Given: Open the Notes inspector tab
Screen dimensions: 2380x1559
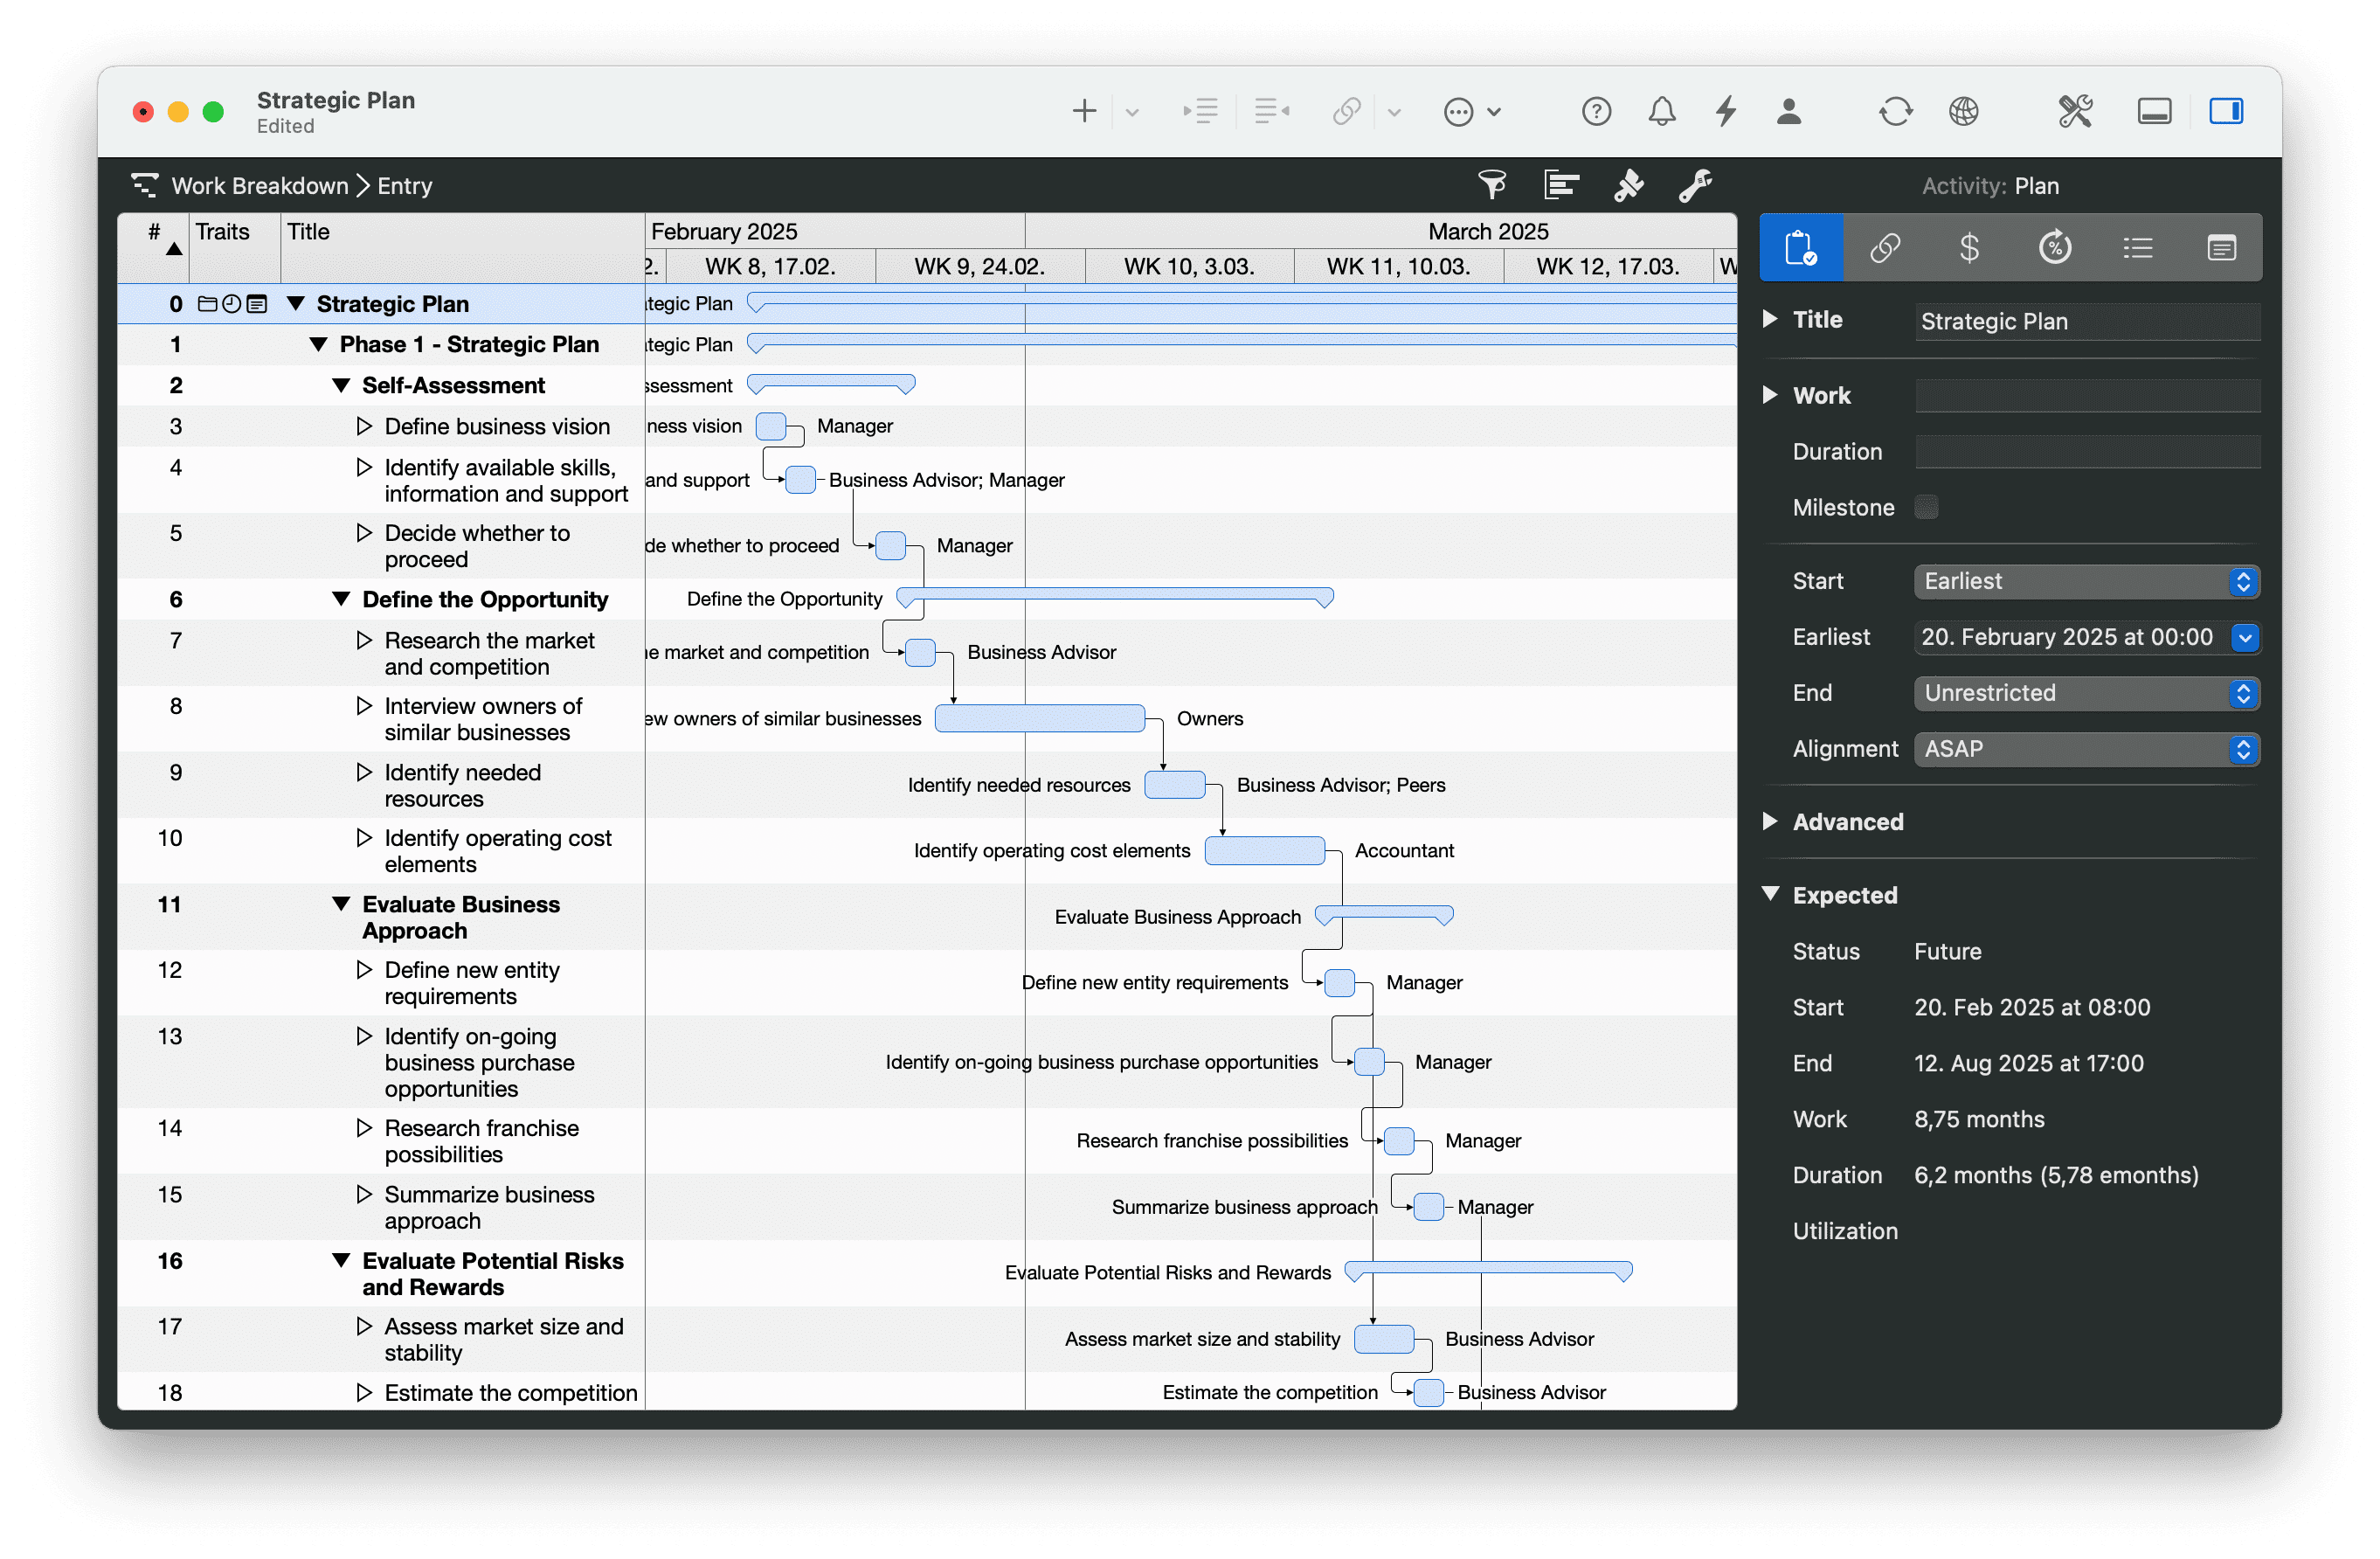Looking at the screenshot, I should click(2222, 247).
